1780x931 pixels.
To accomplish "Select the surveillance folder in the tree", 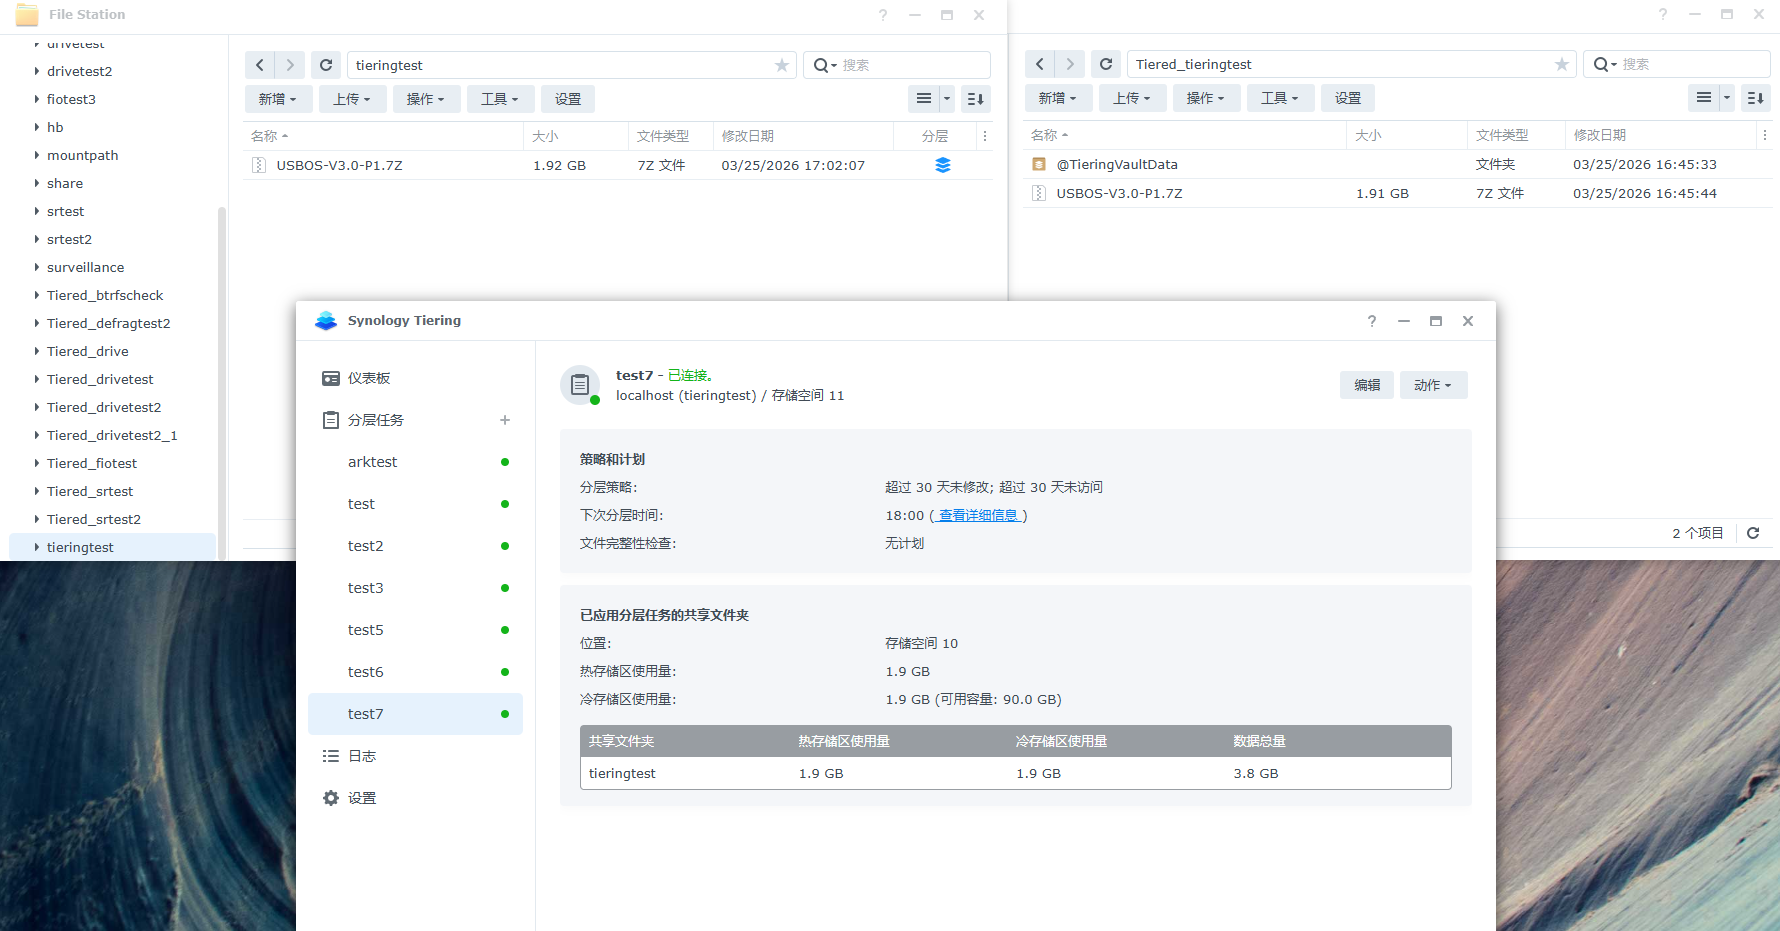I will 86,267.
